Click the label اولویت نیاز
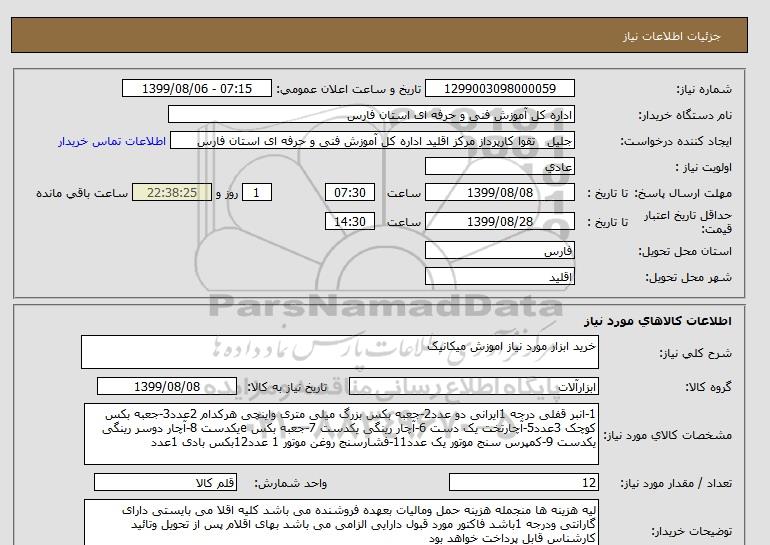Image resolution: width=770 pixels, height=545 pixels. coord(703,167)
